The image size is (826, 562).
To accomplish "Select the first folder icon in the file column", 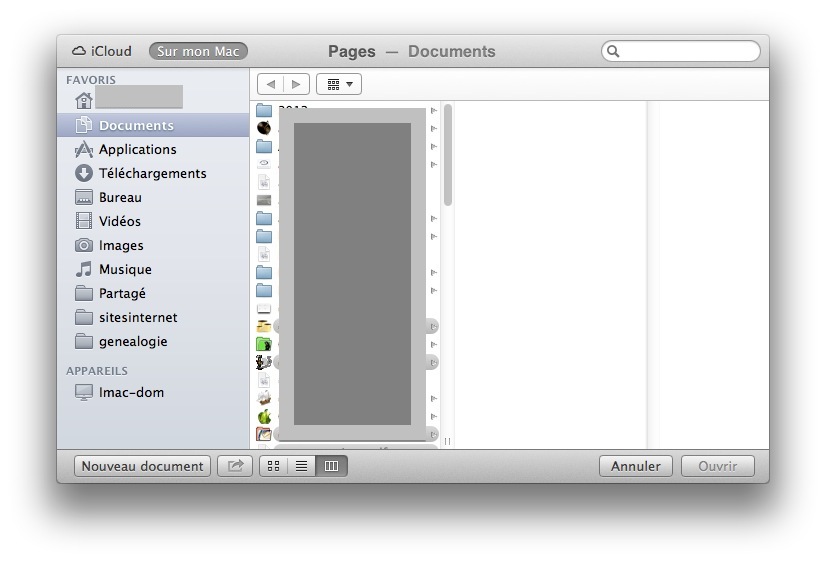I will 264,110.
